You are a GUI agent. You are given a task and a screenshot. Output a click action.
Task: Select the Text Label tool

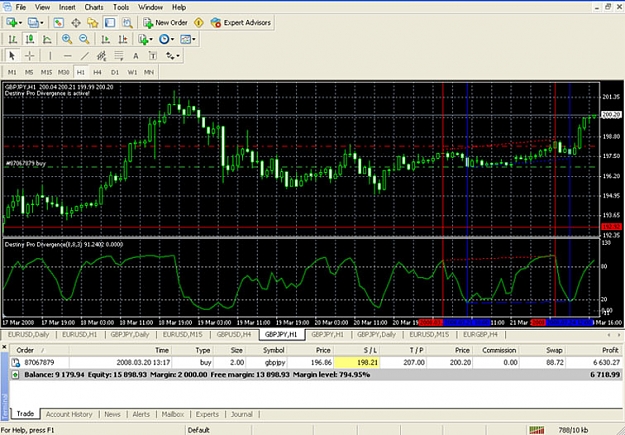(153, 56)
